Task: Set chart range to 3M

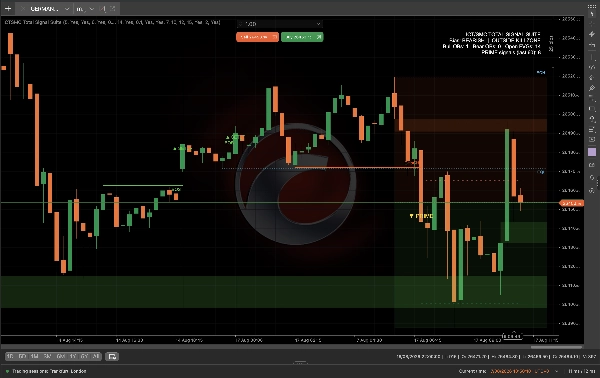Action: (x=47, y=356)
